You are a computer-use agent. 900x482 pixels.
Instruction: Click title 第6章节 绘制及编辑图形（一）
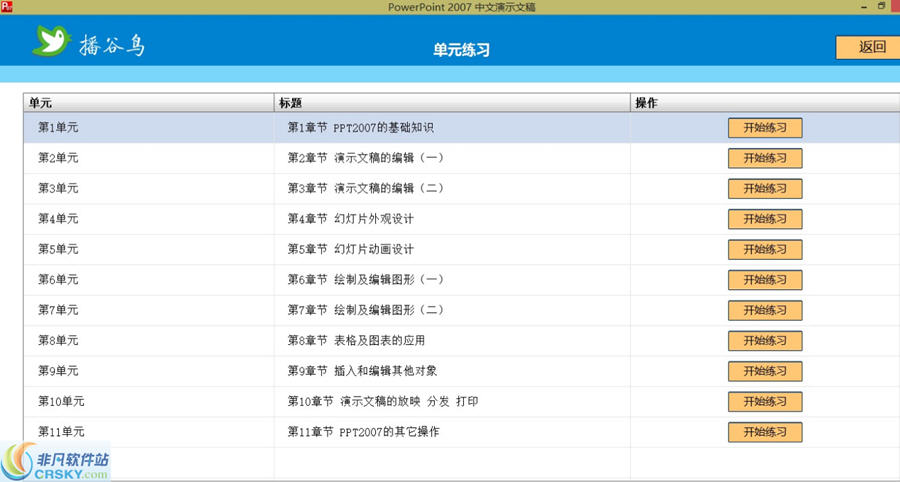tap(366, 279)
